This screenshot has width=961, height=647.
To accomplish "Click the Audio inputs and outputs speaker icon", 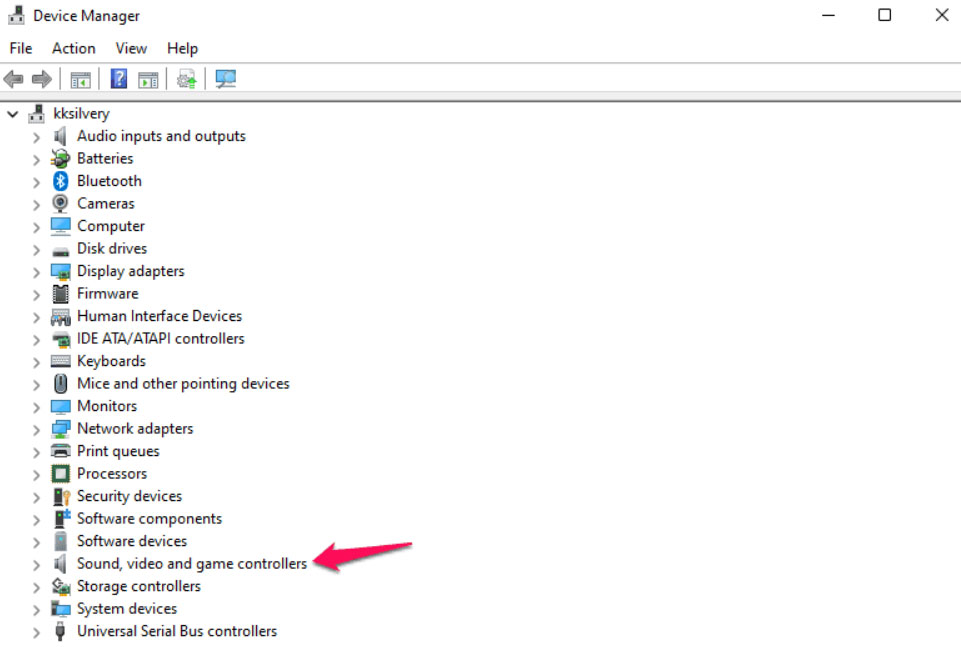I will (60, 136).
